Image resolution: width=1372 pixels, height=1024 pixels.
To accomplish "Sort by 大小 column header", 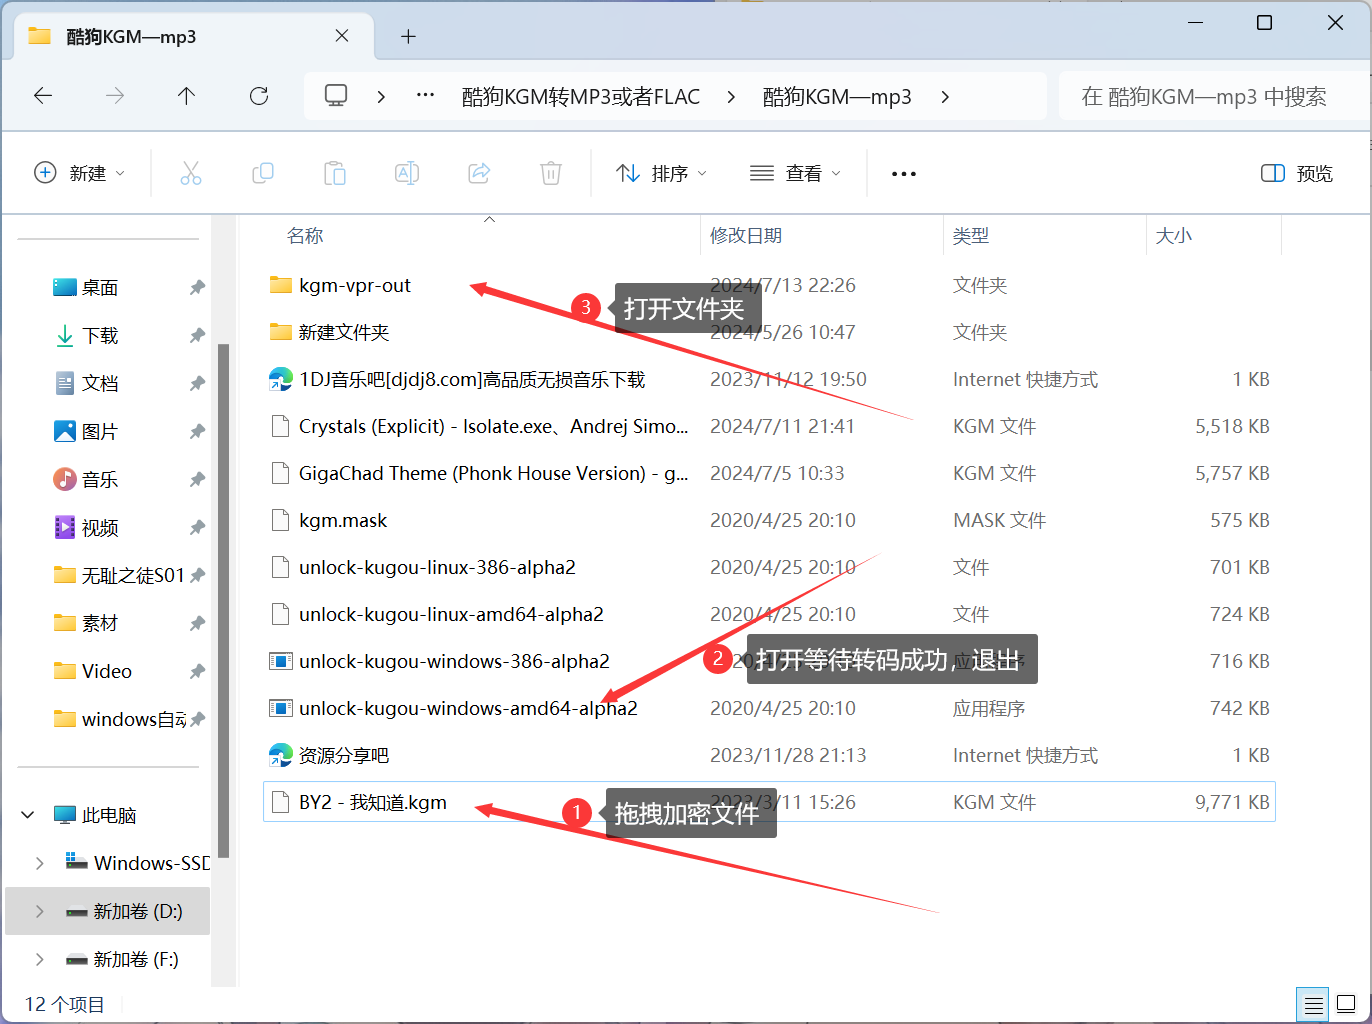I will click(x=1174, y=235).
